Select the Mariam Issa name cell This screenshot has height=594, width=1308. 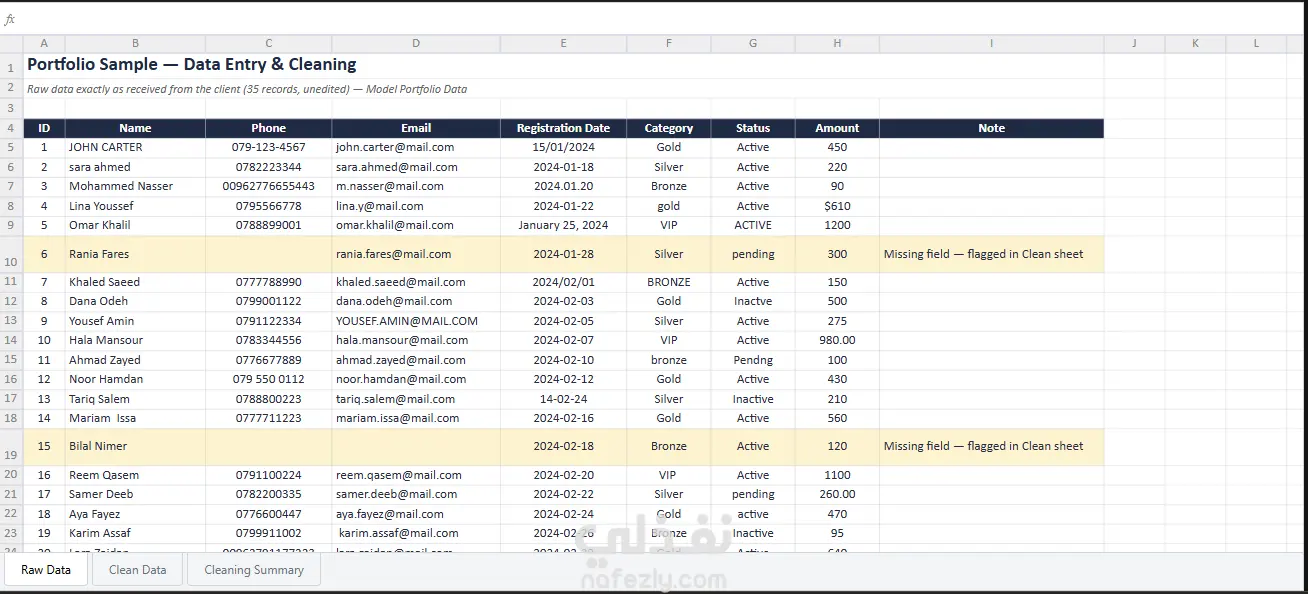(x=135, y=418)
